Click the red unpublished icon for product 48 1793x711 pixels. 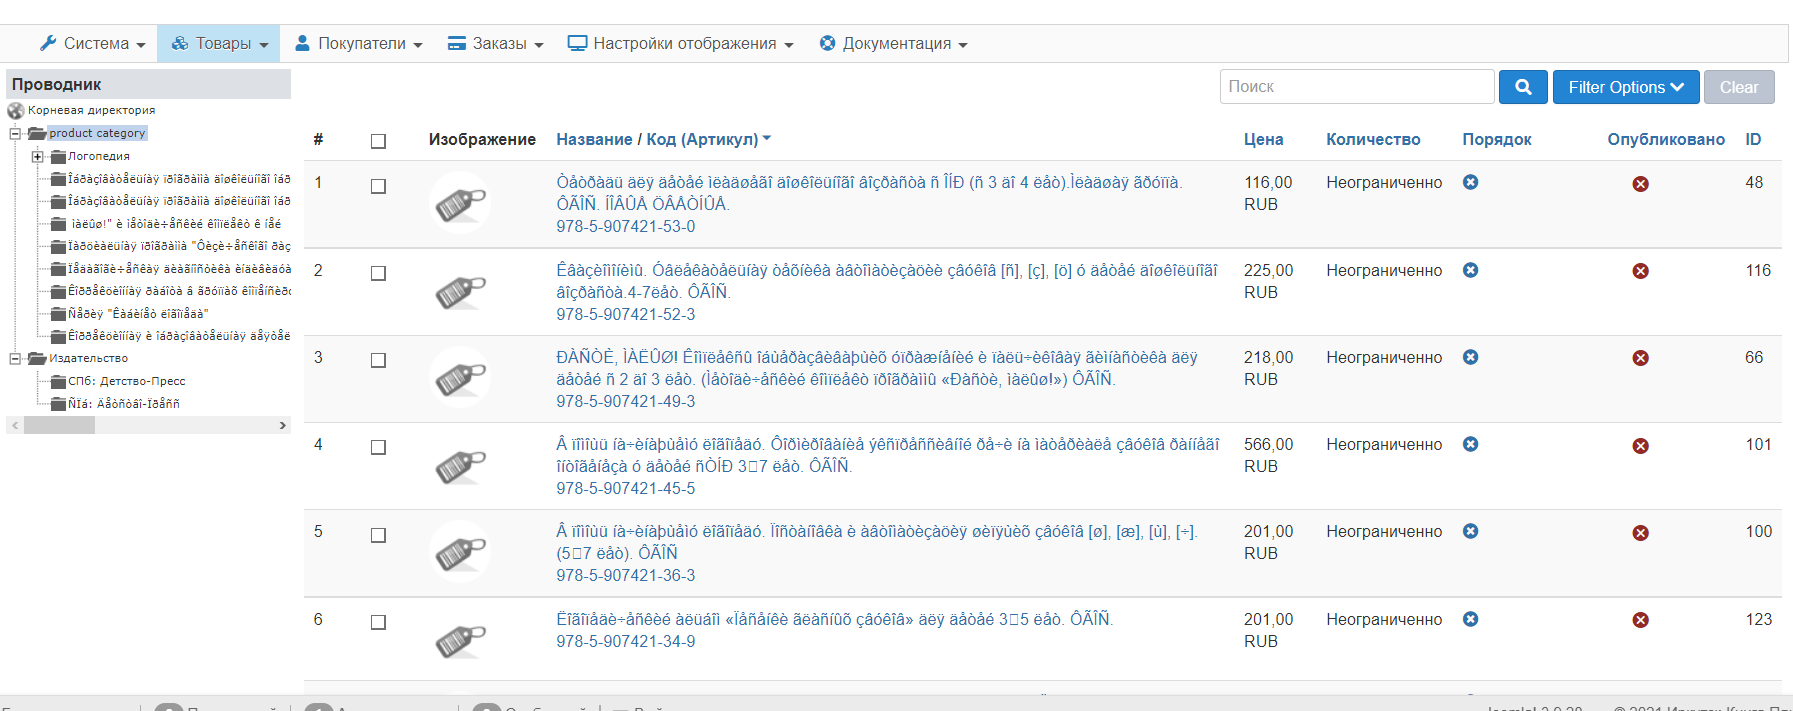pos(1640,184)
